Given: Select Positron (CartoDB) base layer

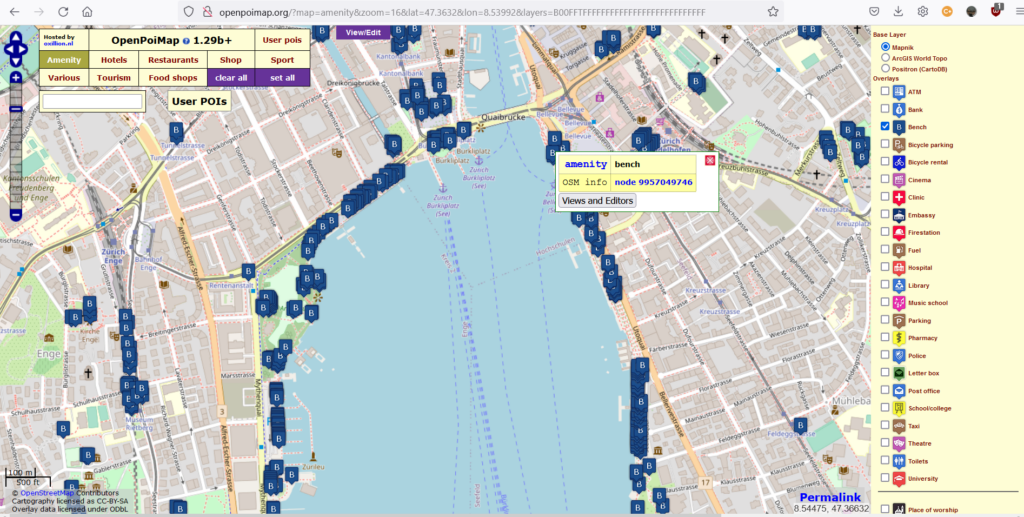Looking at the screenshot, I should tap(886, 68).
